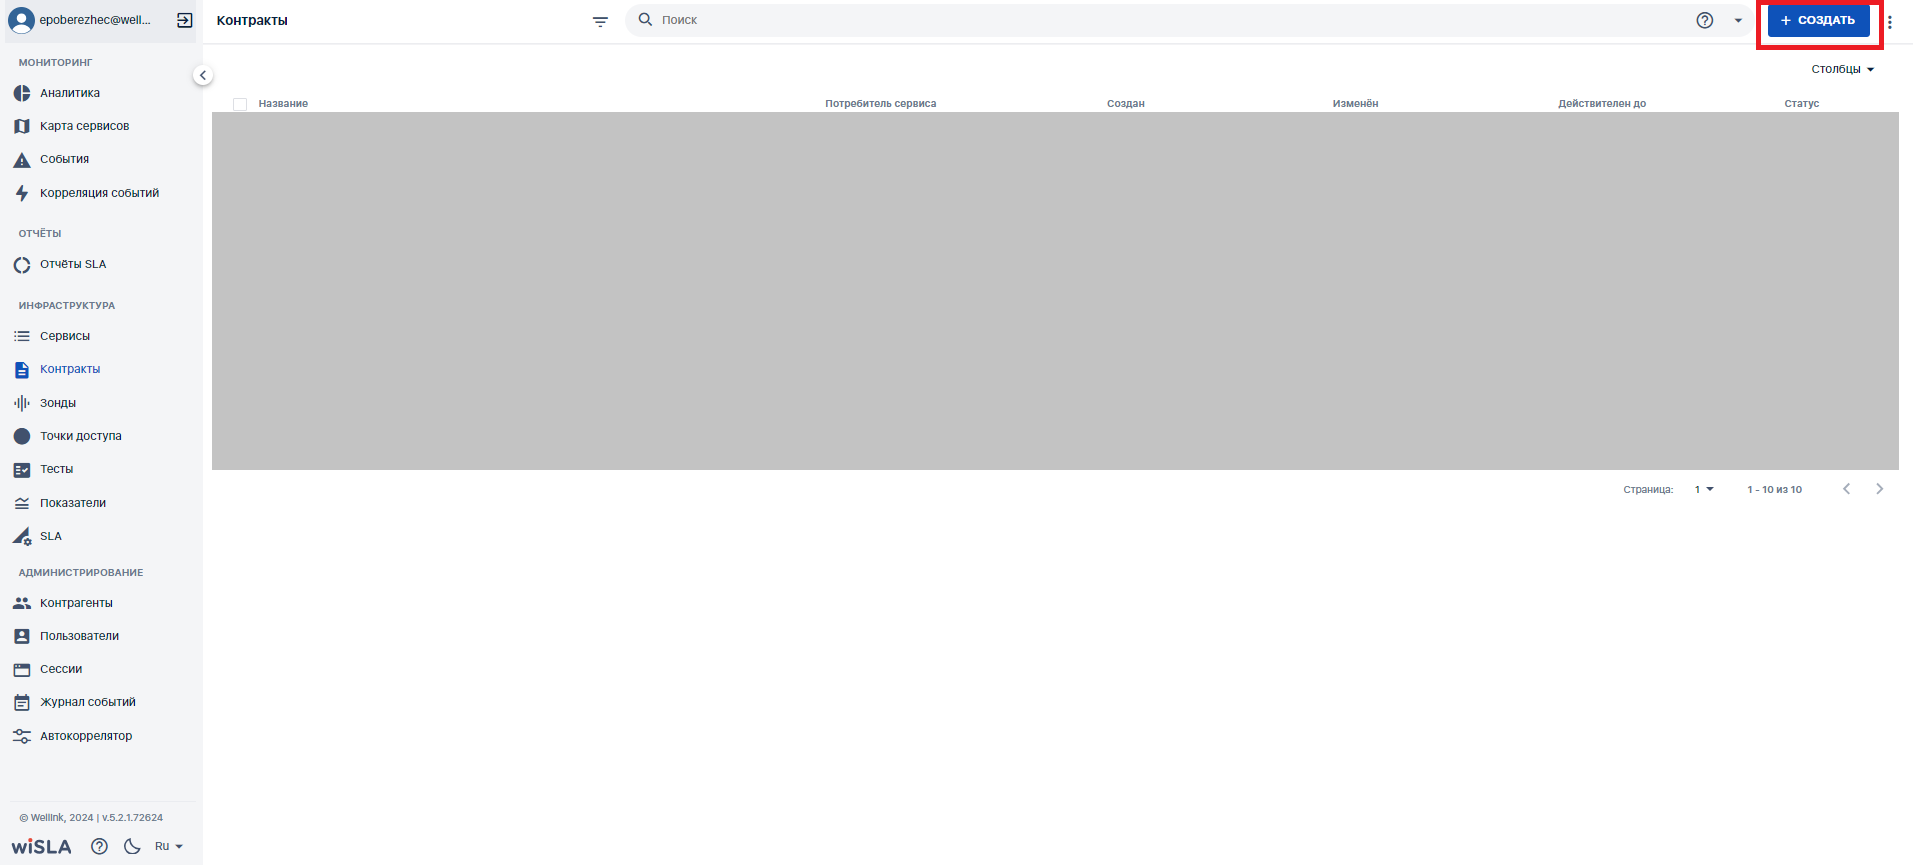
Task: Toggle dark mode with the moon icon
Action: point(132,846)
